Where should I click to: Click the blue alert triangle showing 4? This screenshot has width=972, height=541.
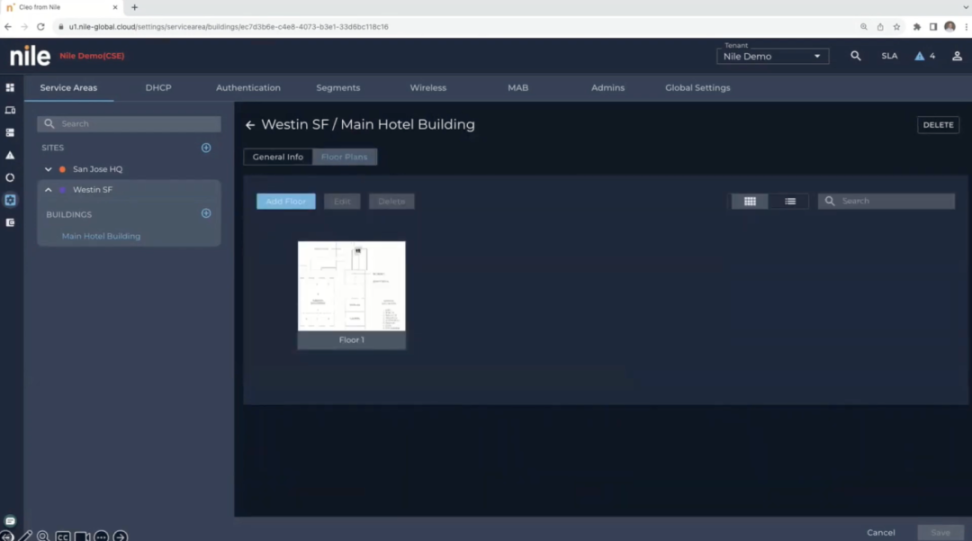920,56
